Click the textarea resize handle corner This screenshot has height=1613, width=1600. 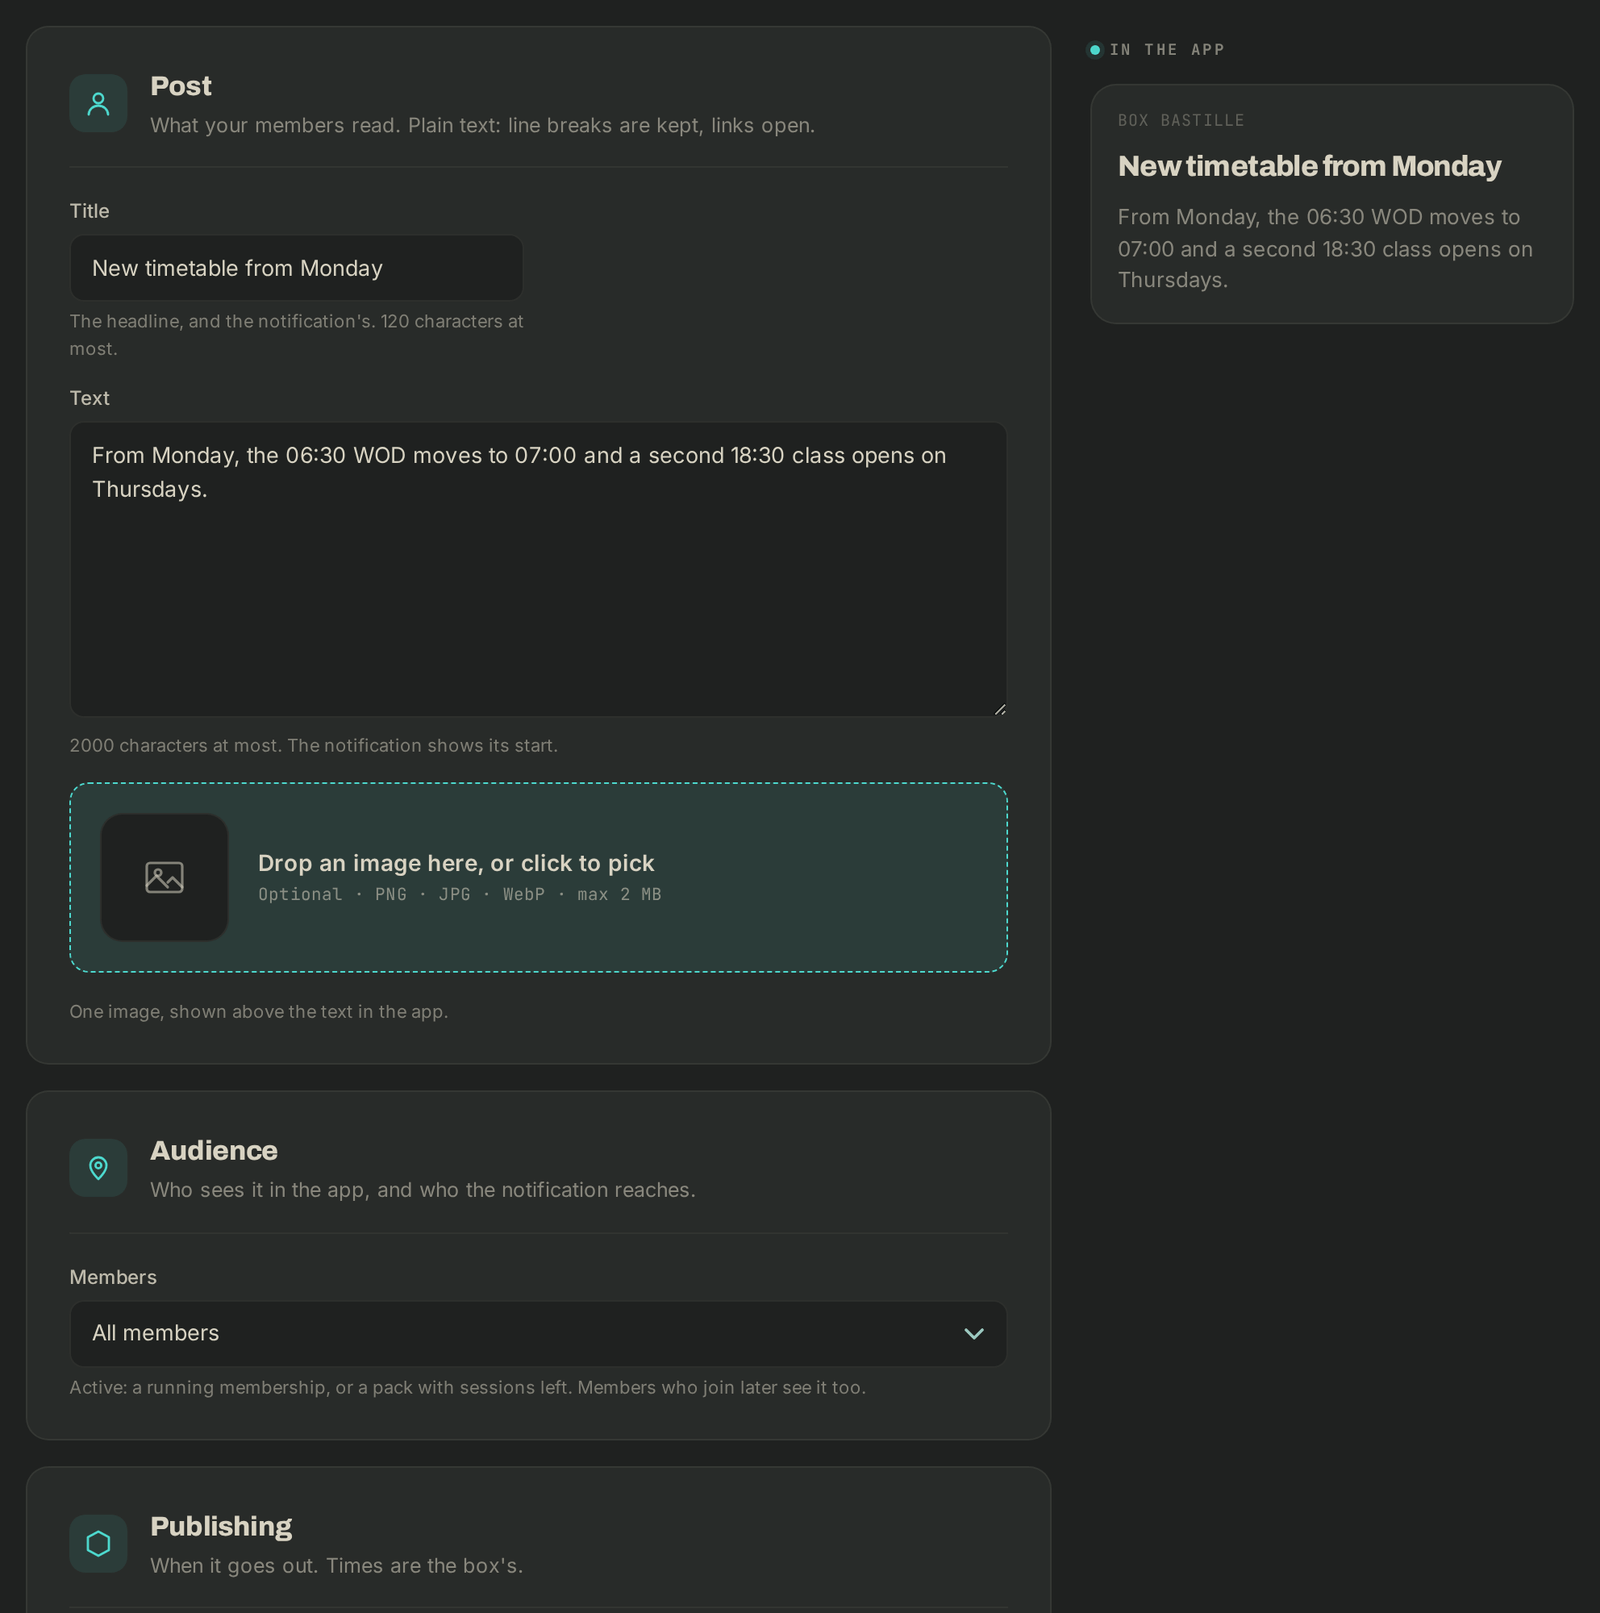(x=999, y=708)
